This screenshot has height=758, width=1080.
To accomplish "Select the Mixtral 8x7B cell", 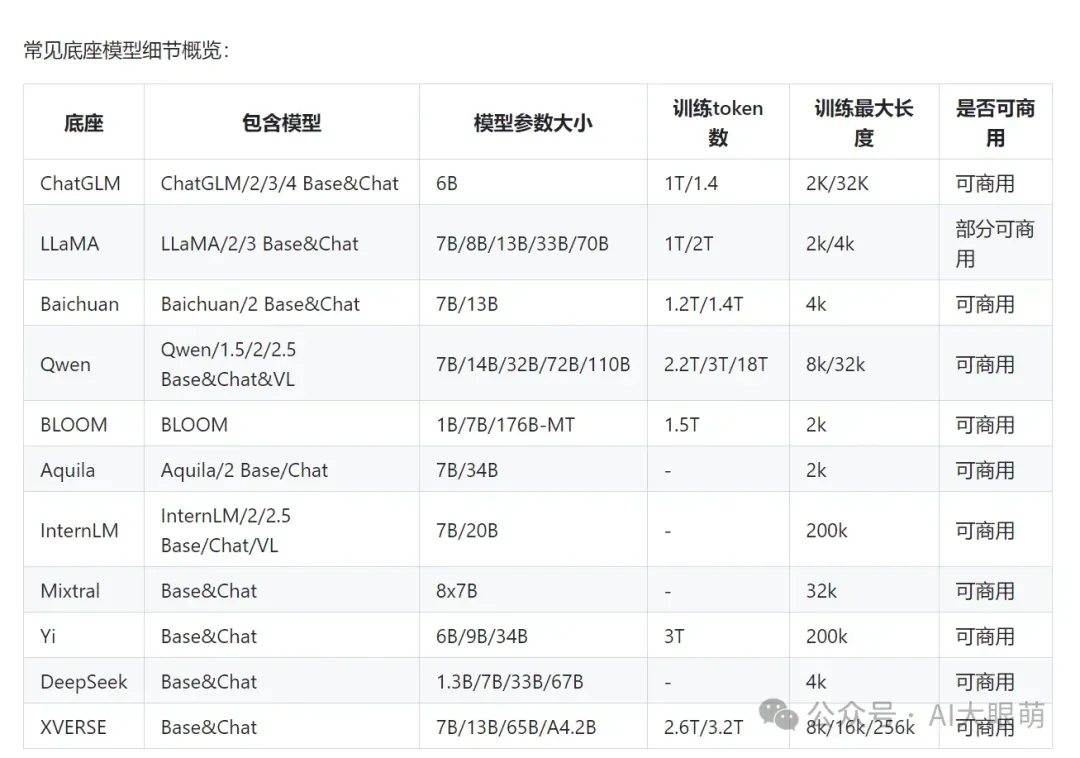I will pos(533,590).
